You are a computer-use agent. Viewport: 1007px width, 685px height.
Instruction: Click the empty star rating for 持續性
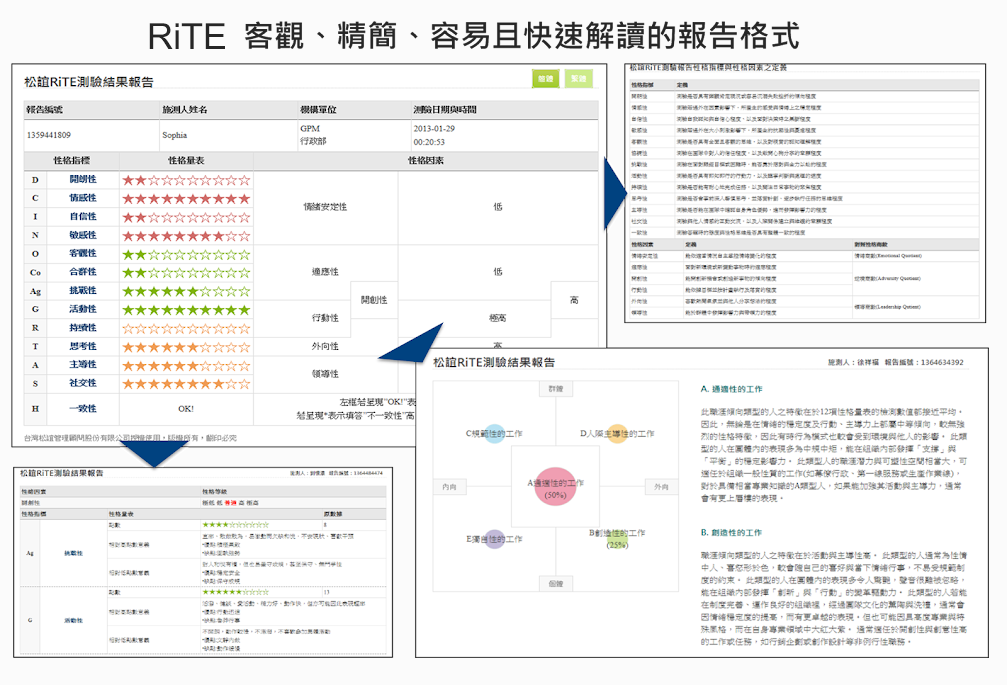pyautogui.click(x=186, y=329)
